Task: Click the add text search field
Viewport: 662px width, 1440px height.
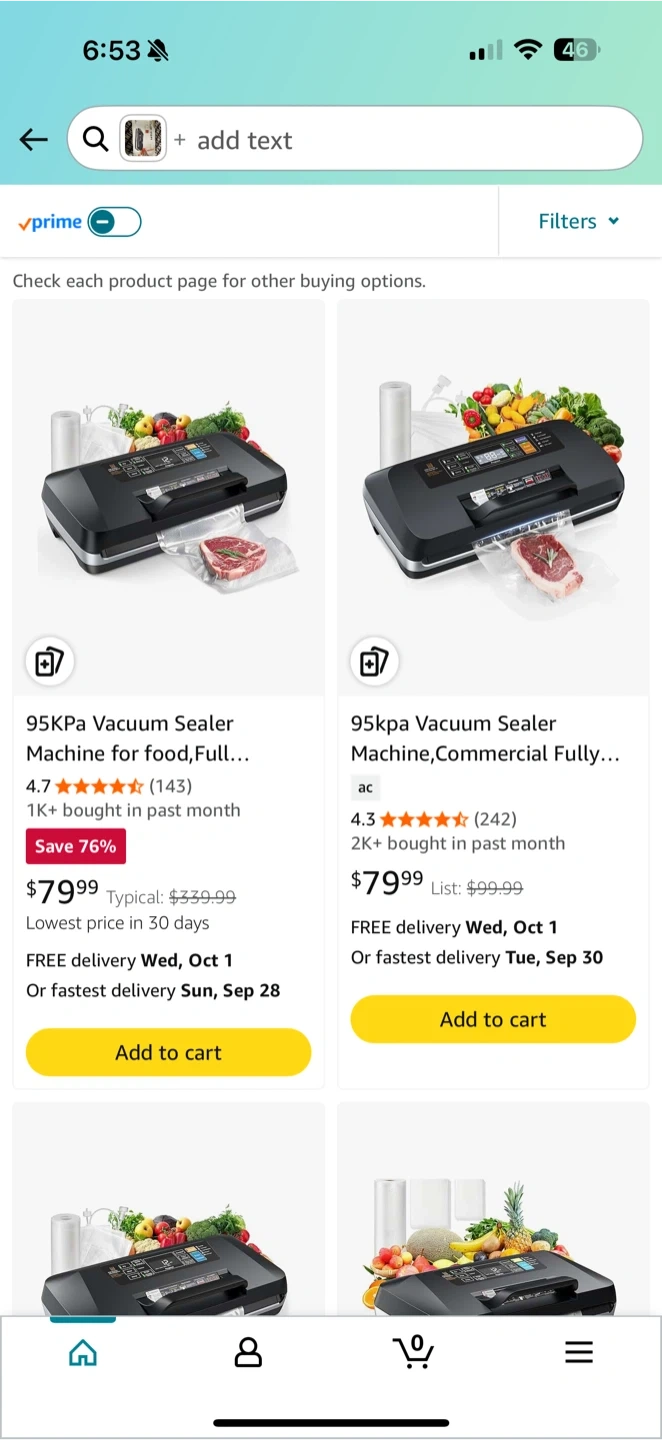Action: click(x=400, y=140)
